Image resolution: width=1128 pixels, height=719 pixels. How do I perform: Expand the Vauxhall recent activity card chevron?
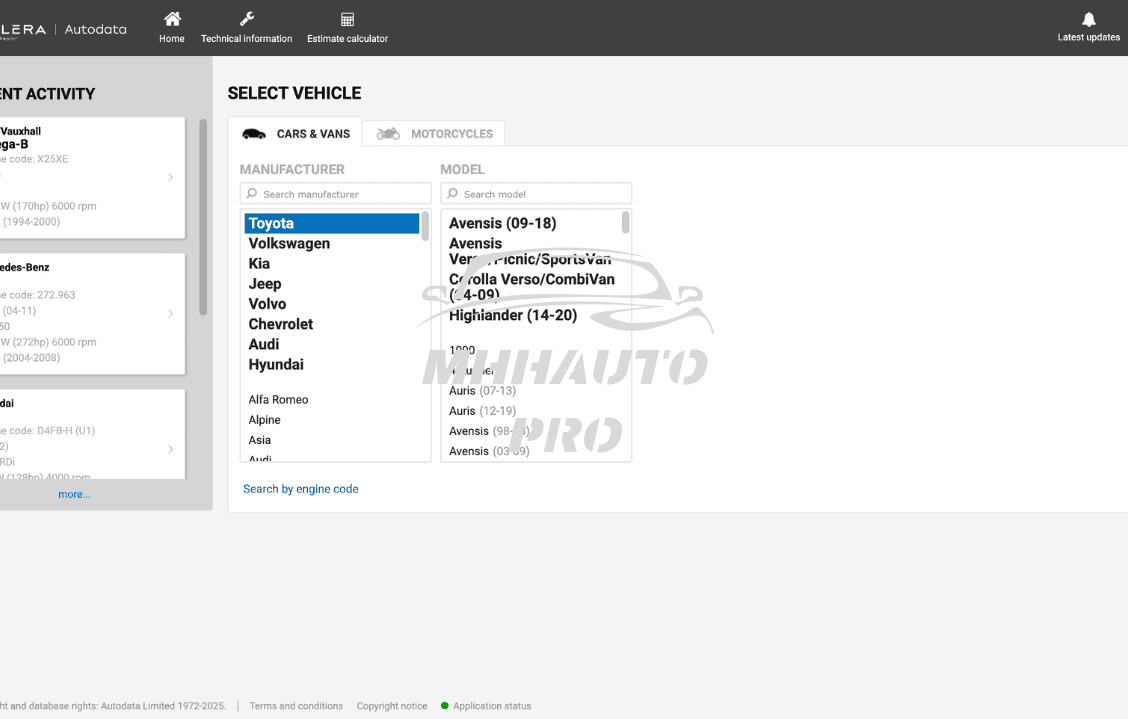(171, 178)
